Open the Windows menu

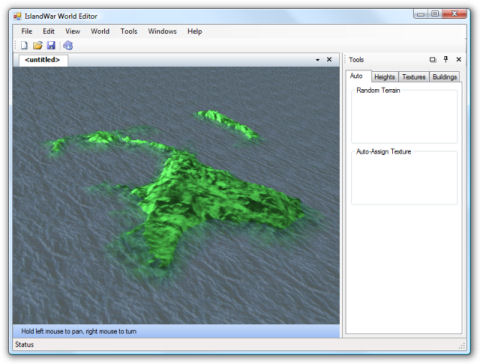point(162,31)
